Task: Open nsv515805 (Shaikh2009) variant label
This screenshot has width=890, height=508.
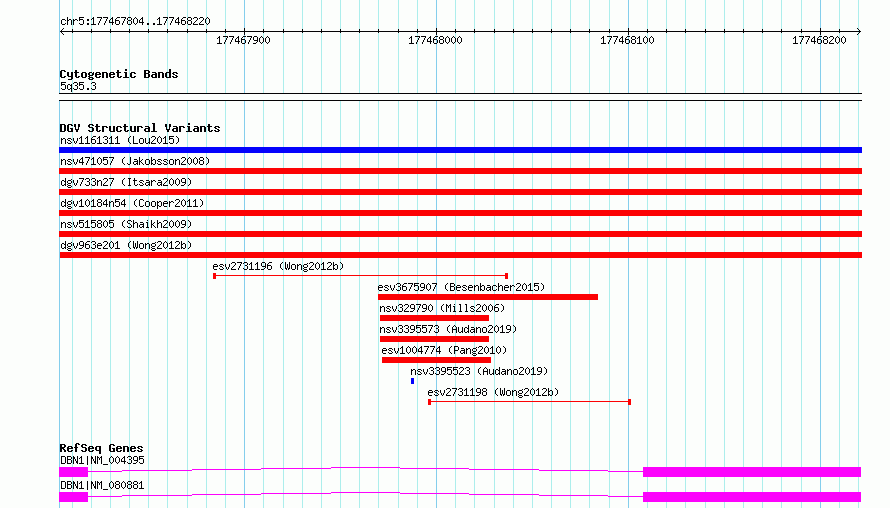Action: coord(126,224)
